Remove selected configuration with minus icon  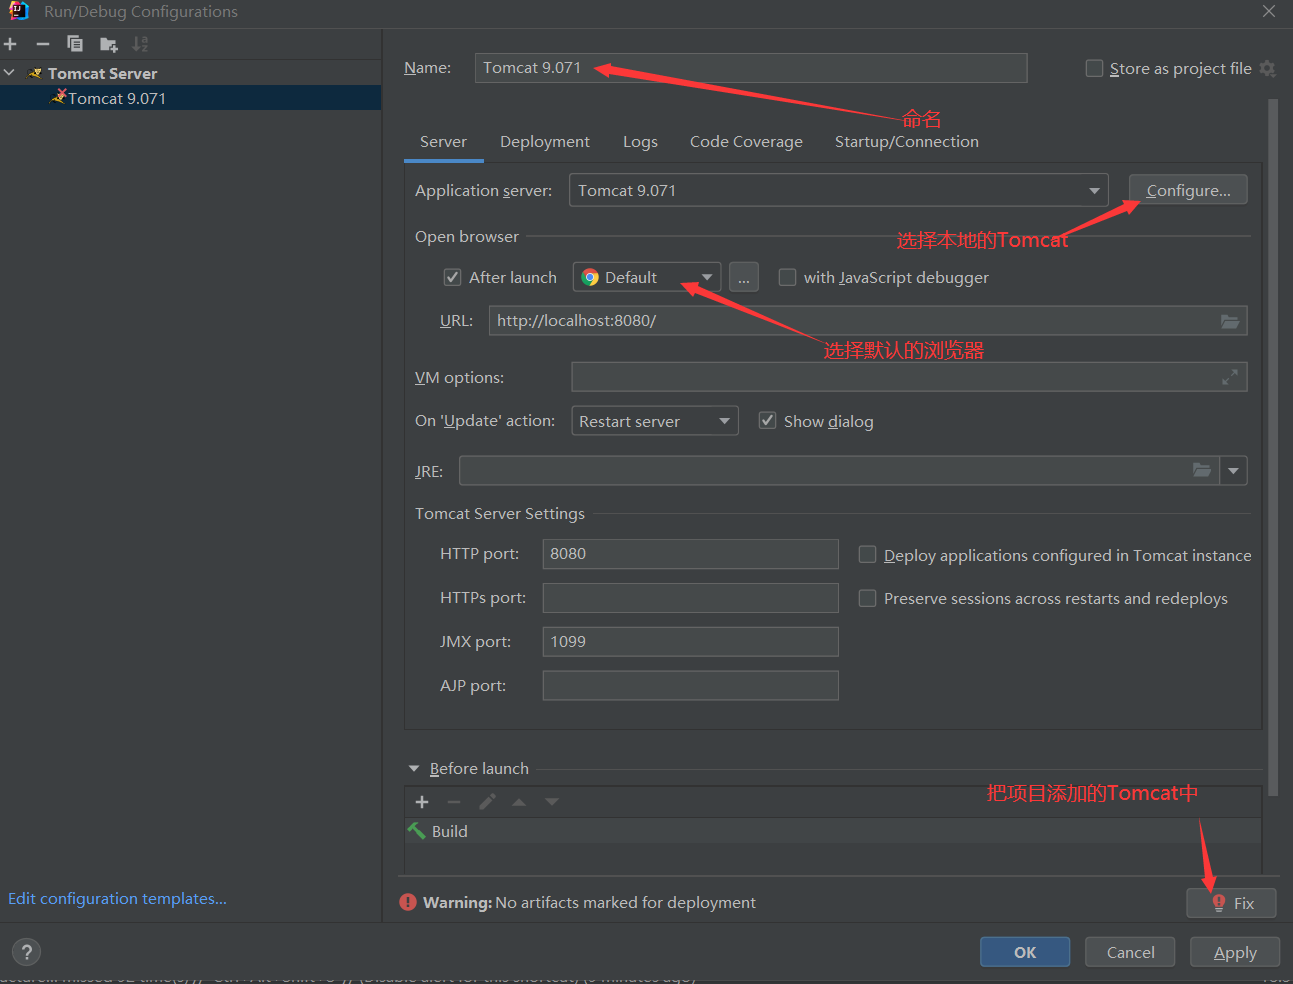[x=43, y=44]
